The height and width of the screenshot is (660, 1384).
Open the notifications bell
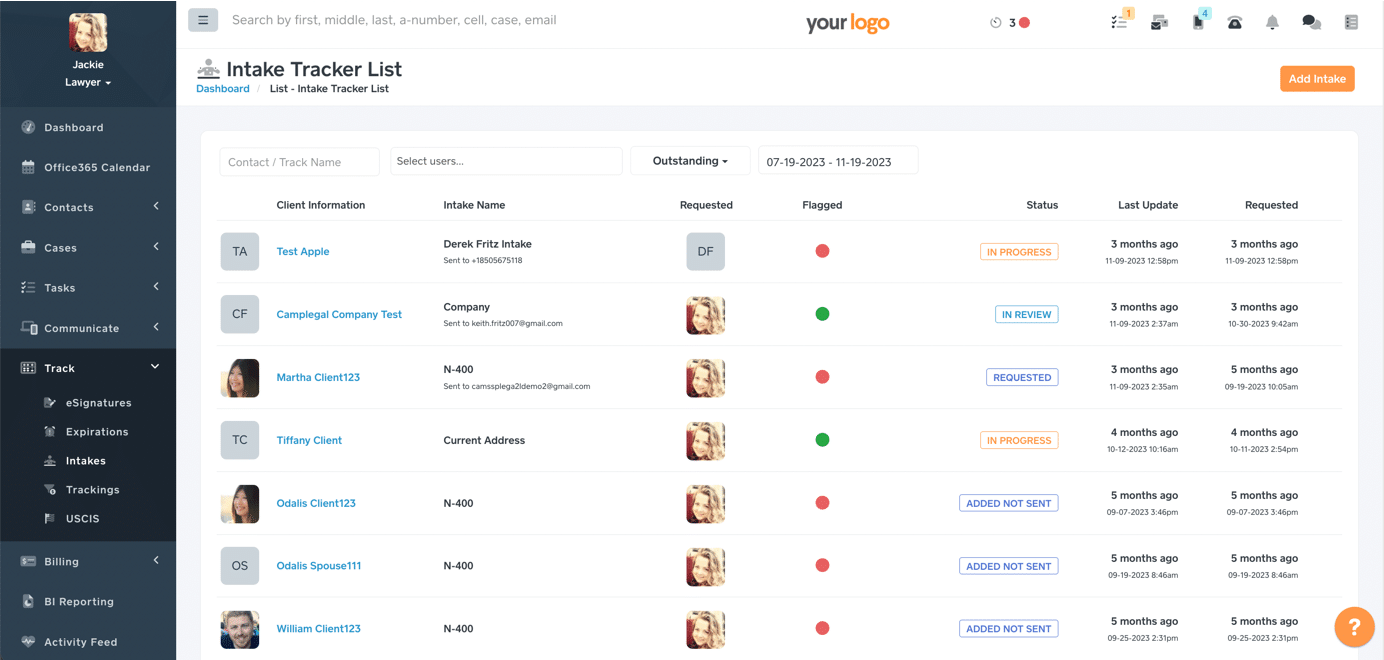1272,22
